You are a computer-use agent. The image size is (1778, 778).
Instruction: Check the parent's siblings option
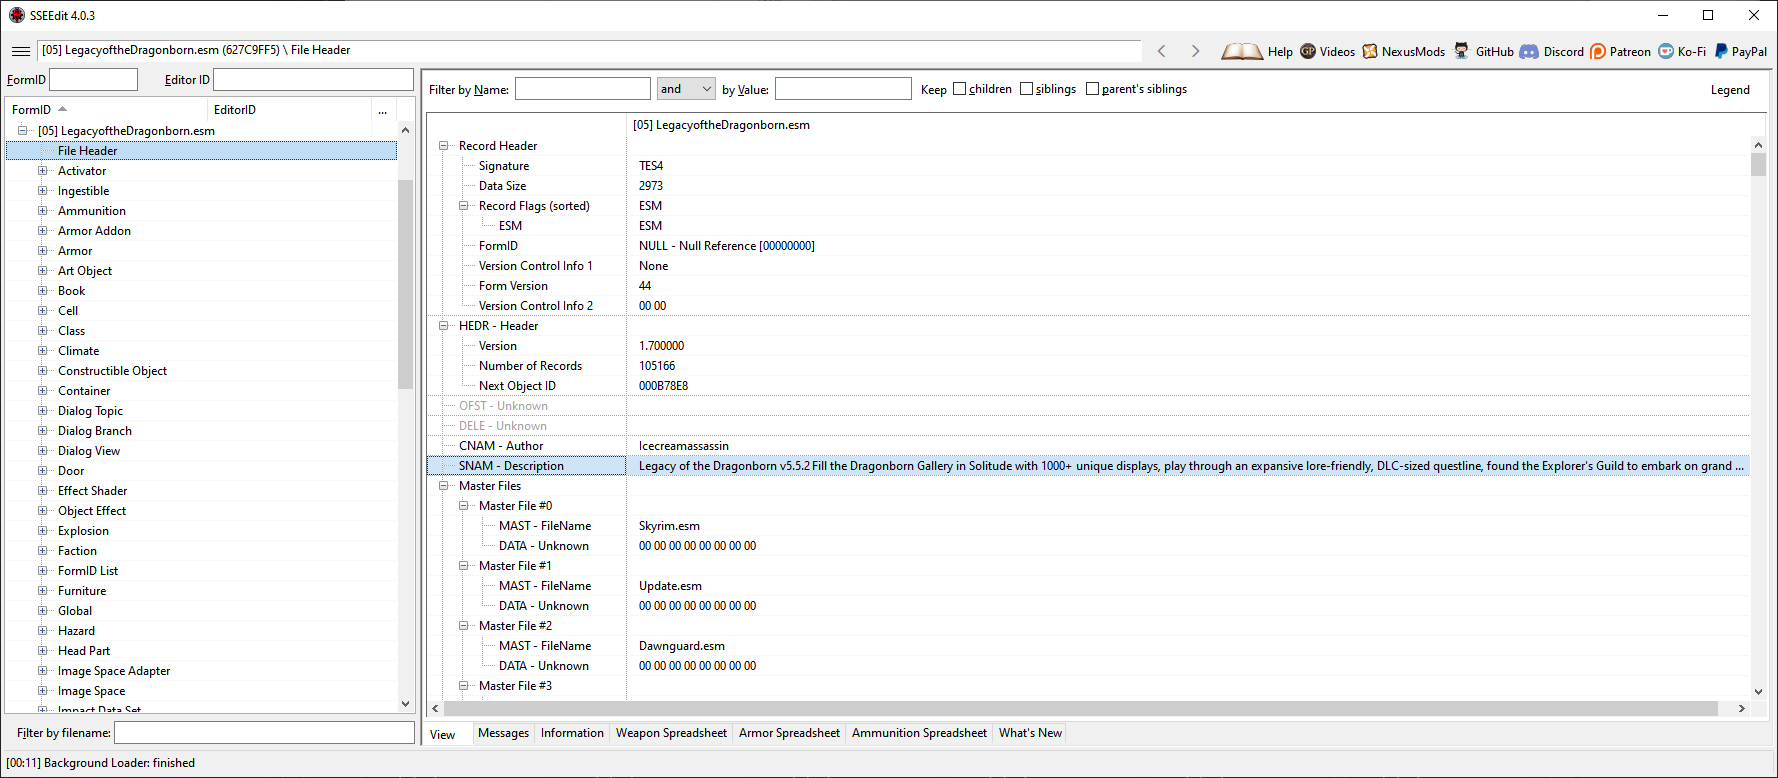1092,89
